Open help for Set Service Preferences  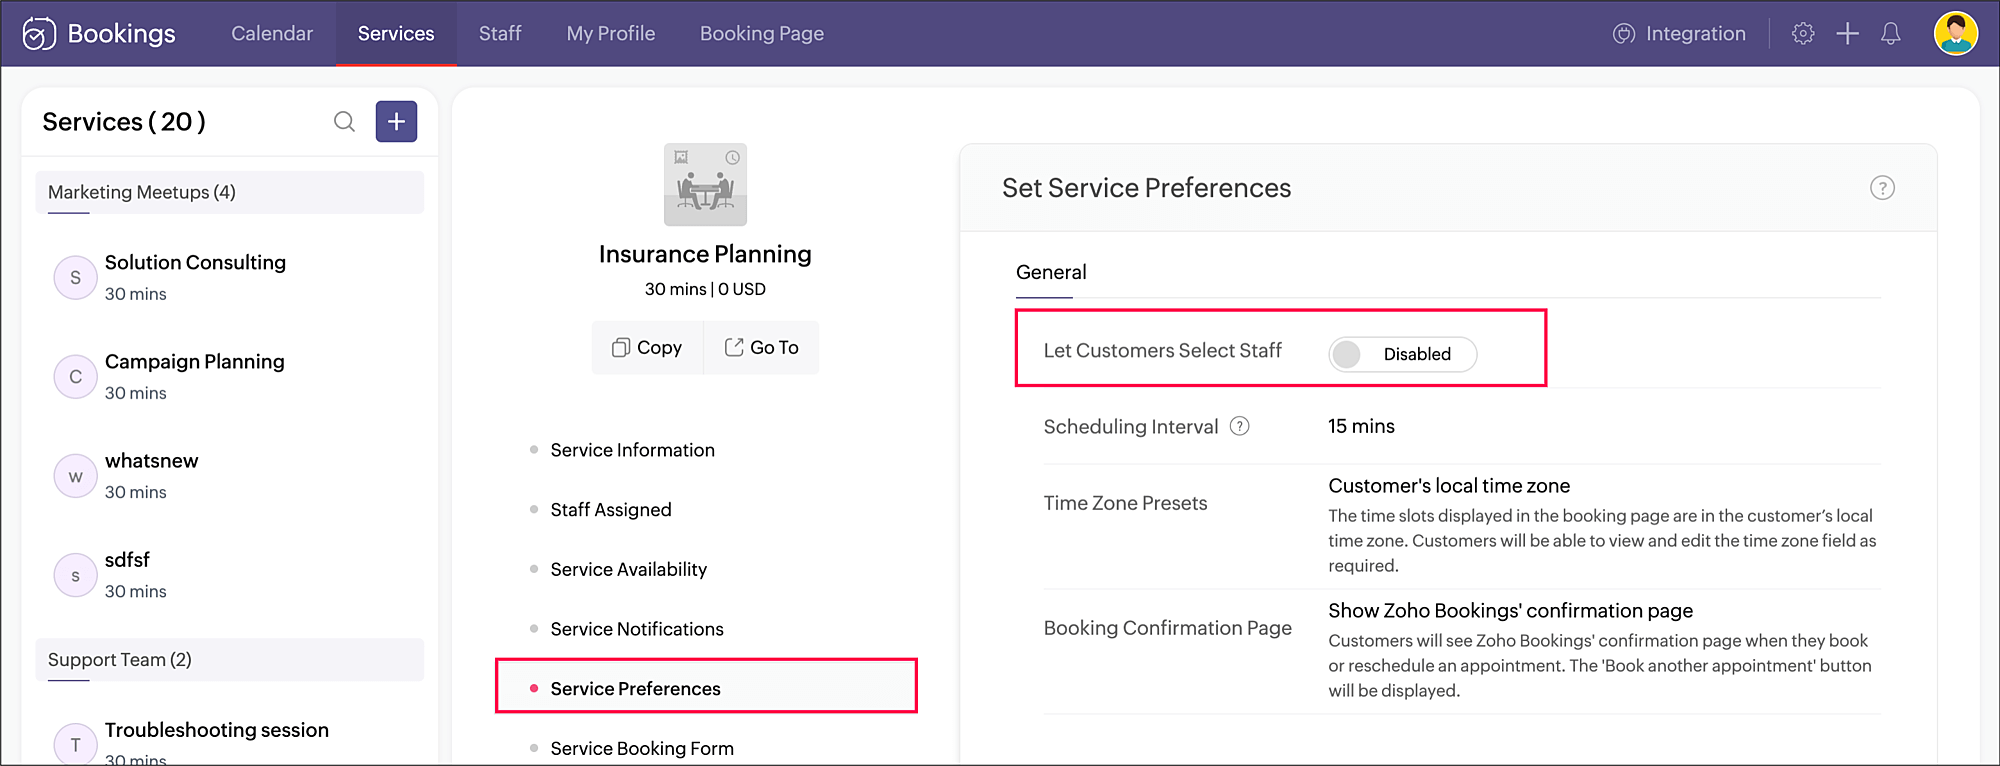[x=1882, y=188]
